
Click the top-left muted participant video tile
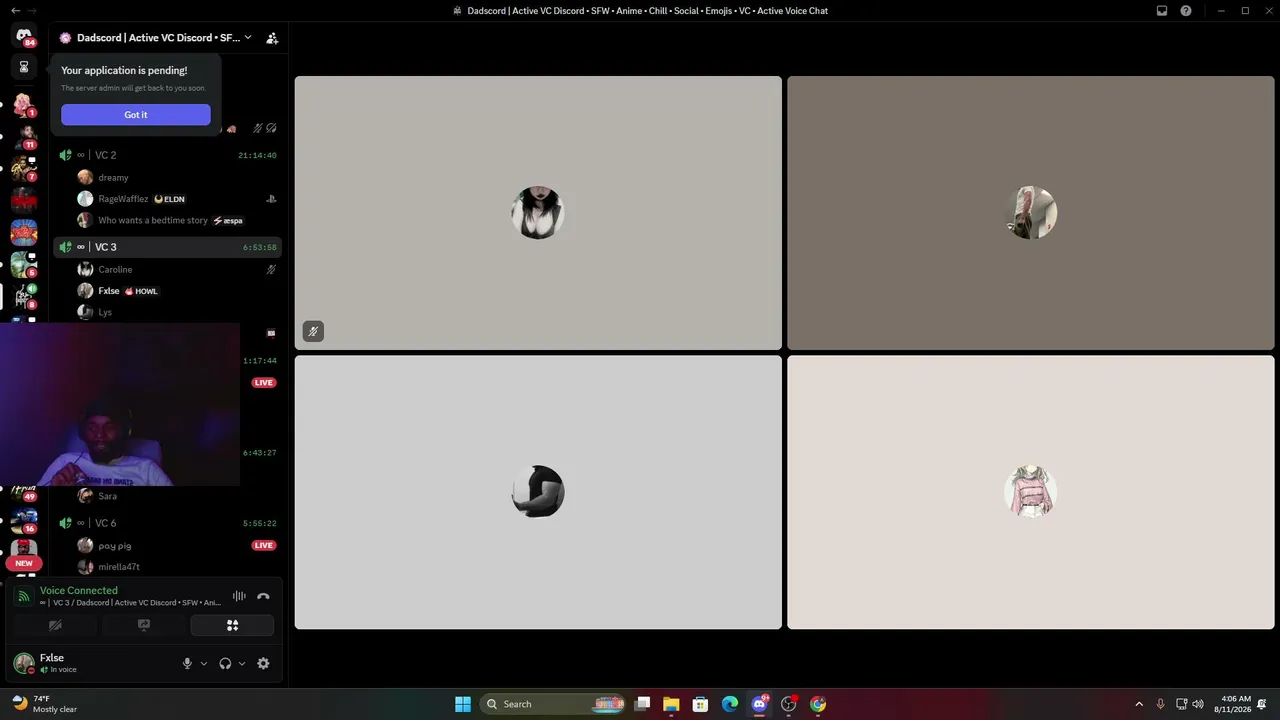tap(538, 213)
